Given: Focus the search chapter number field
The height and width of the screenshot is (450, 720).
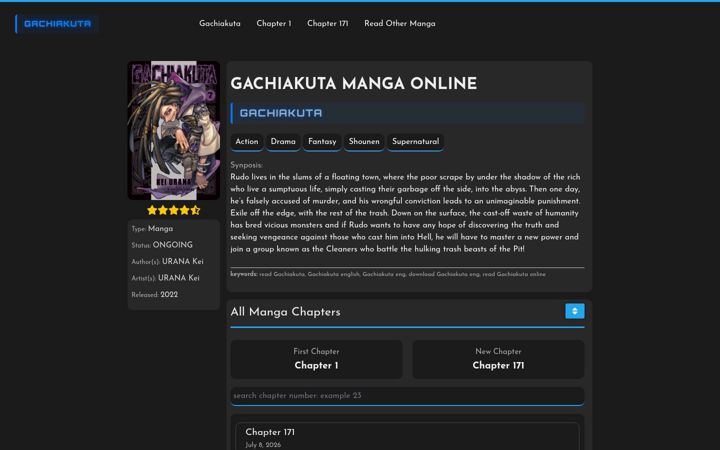Looking at the screenshot, I should [407, 396].
